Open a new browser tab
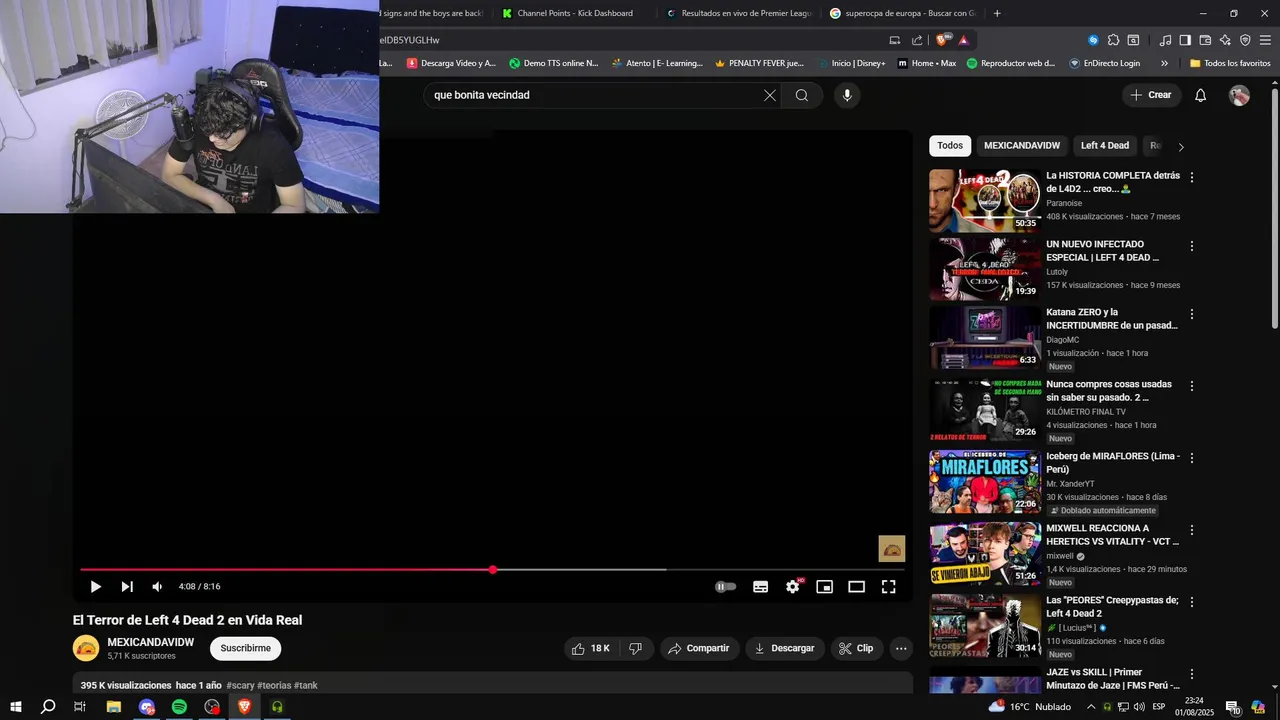The height and width of the screenshot is (720, 1280). tap(997, 13)
